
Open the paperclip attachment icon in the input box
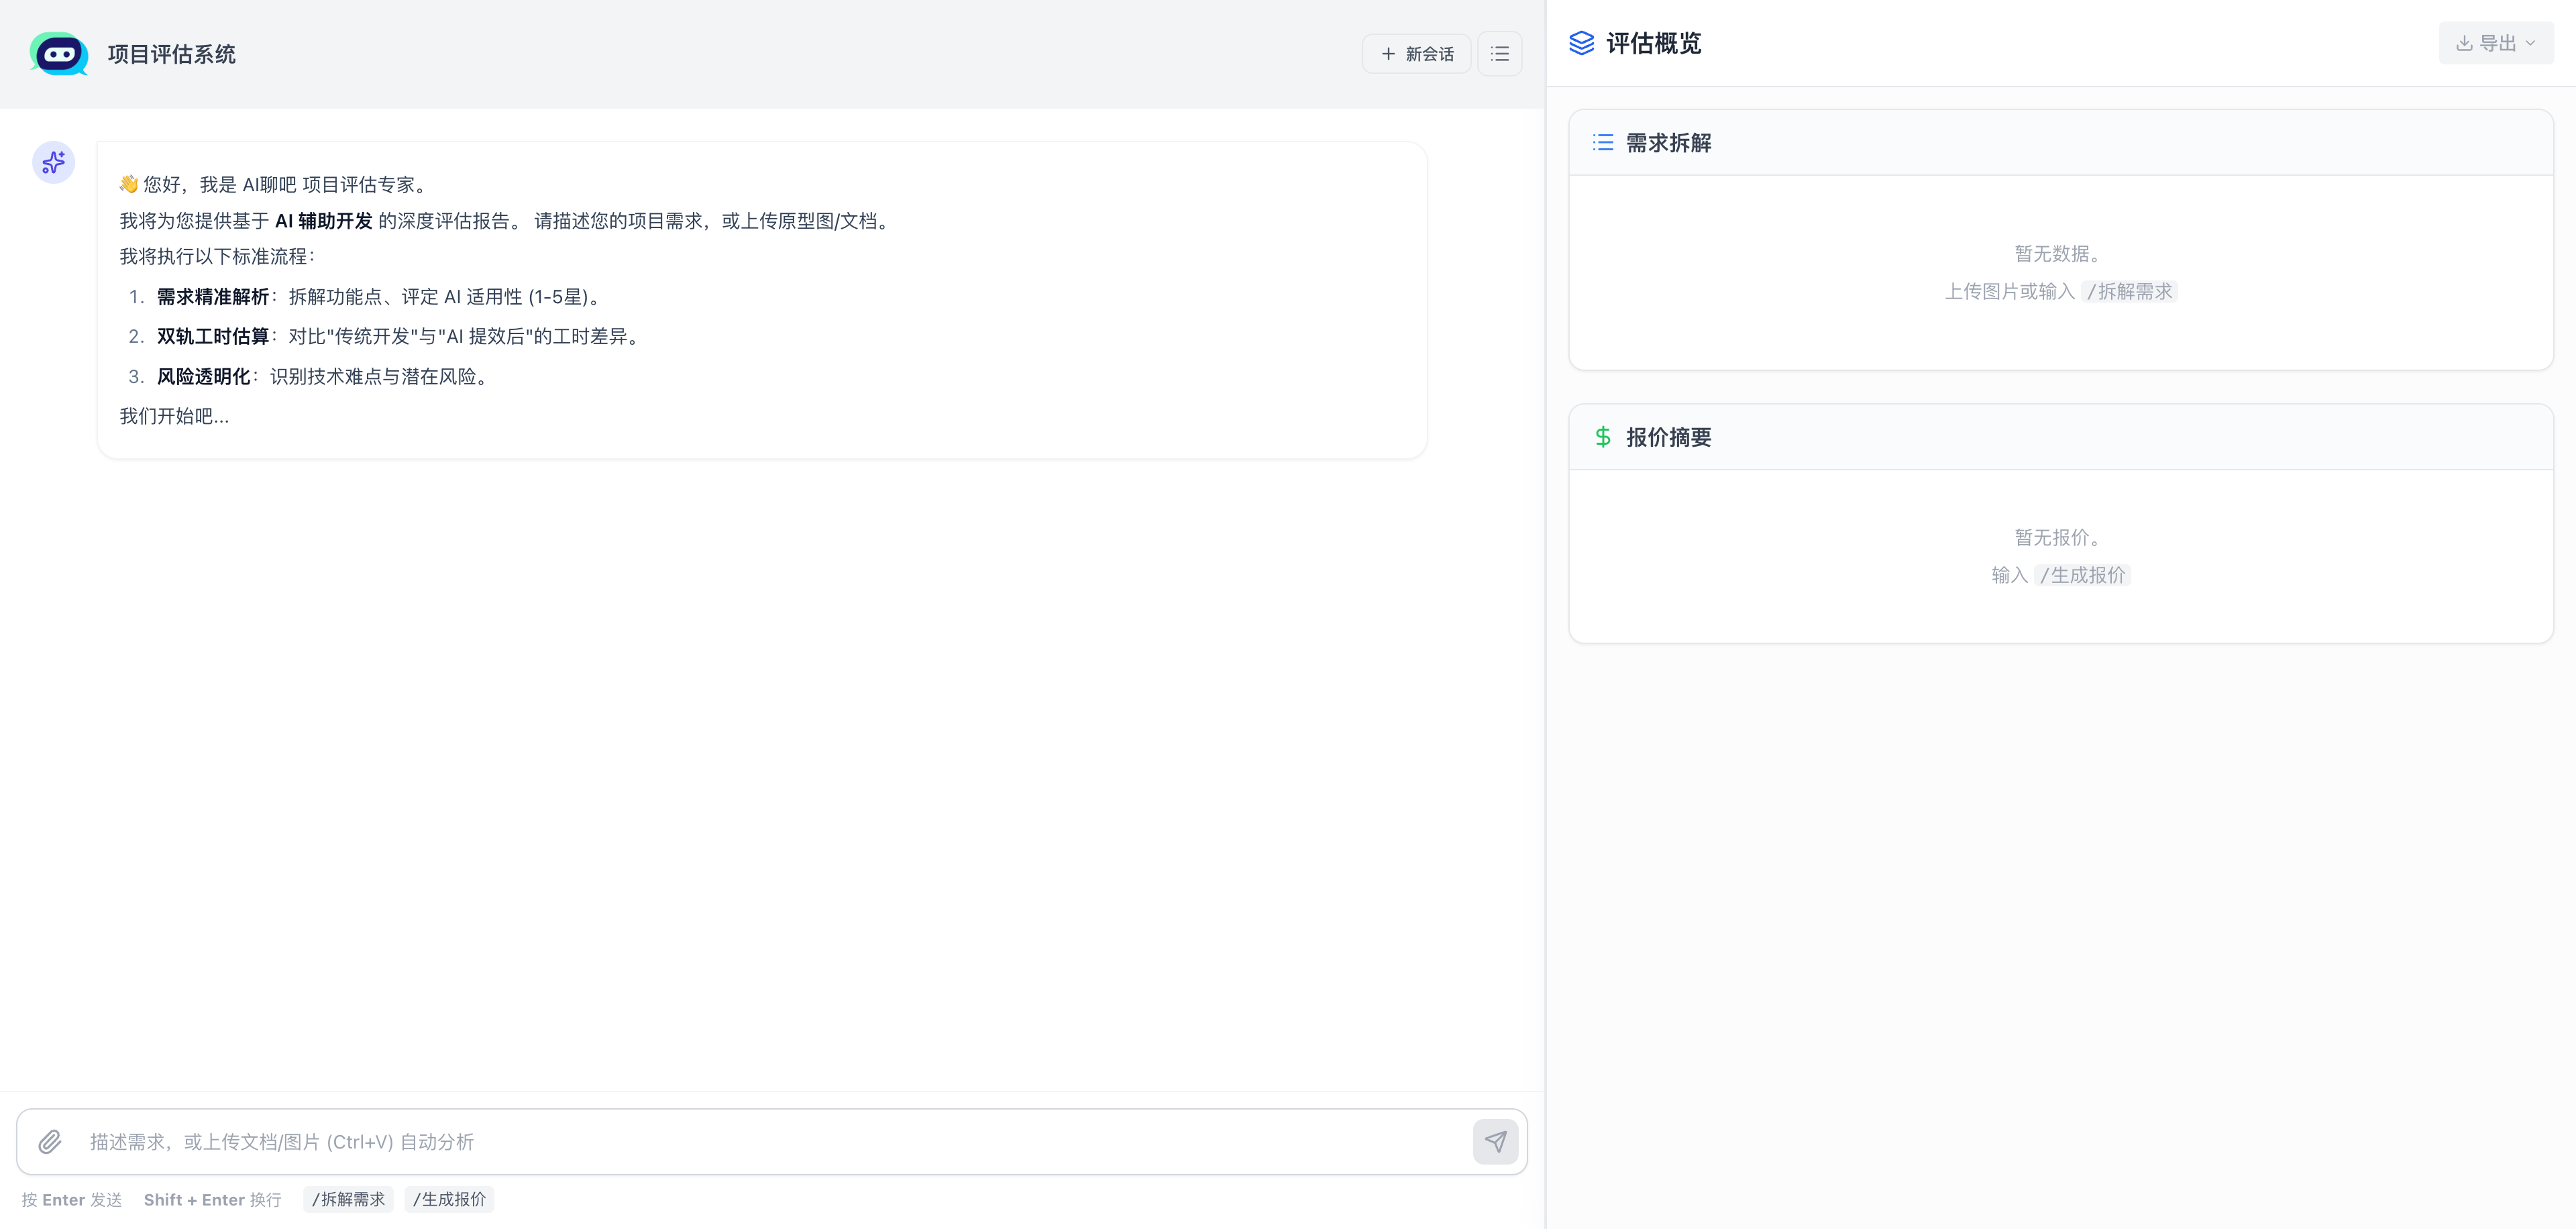point(49,1141)
